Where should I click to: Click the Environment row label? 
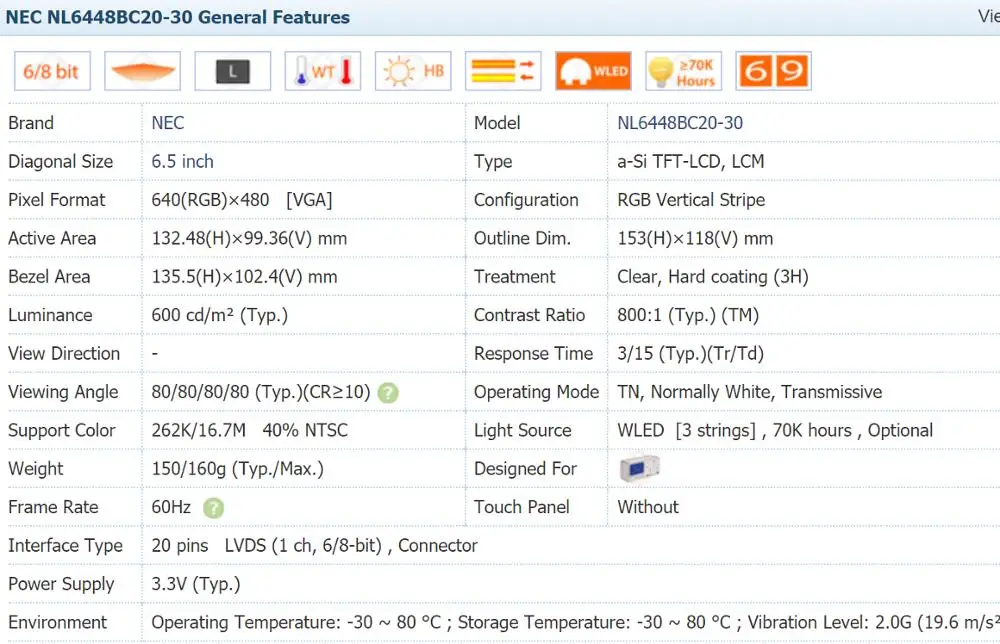point(57,622)
